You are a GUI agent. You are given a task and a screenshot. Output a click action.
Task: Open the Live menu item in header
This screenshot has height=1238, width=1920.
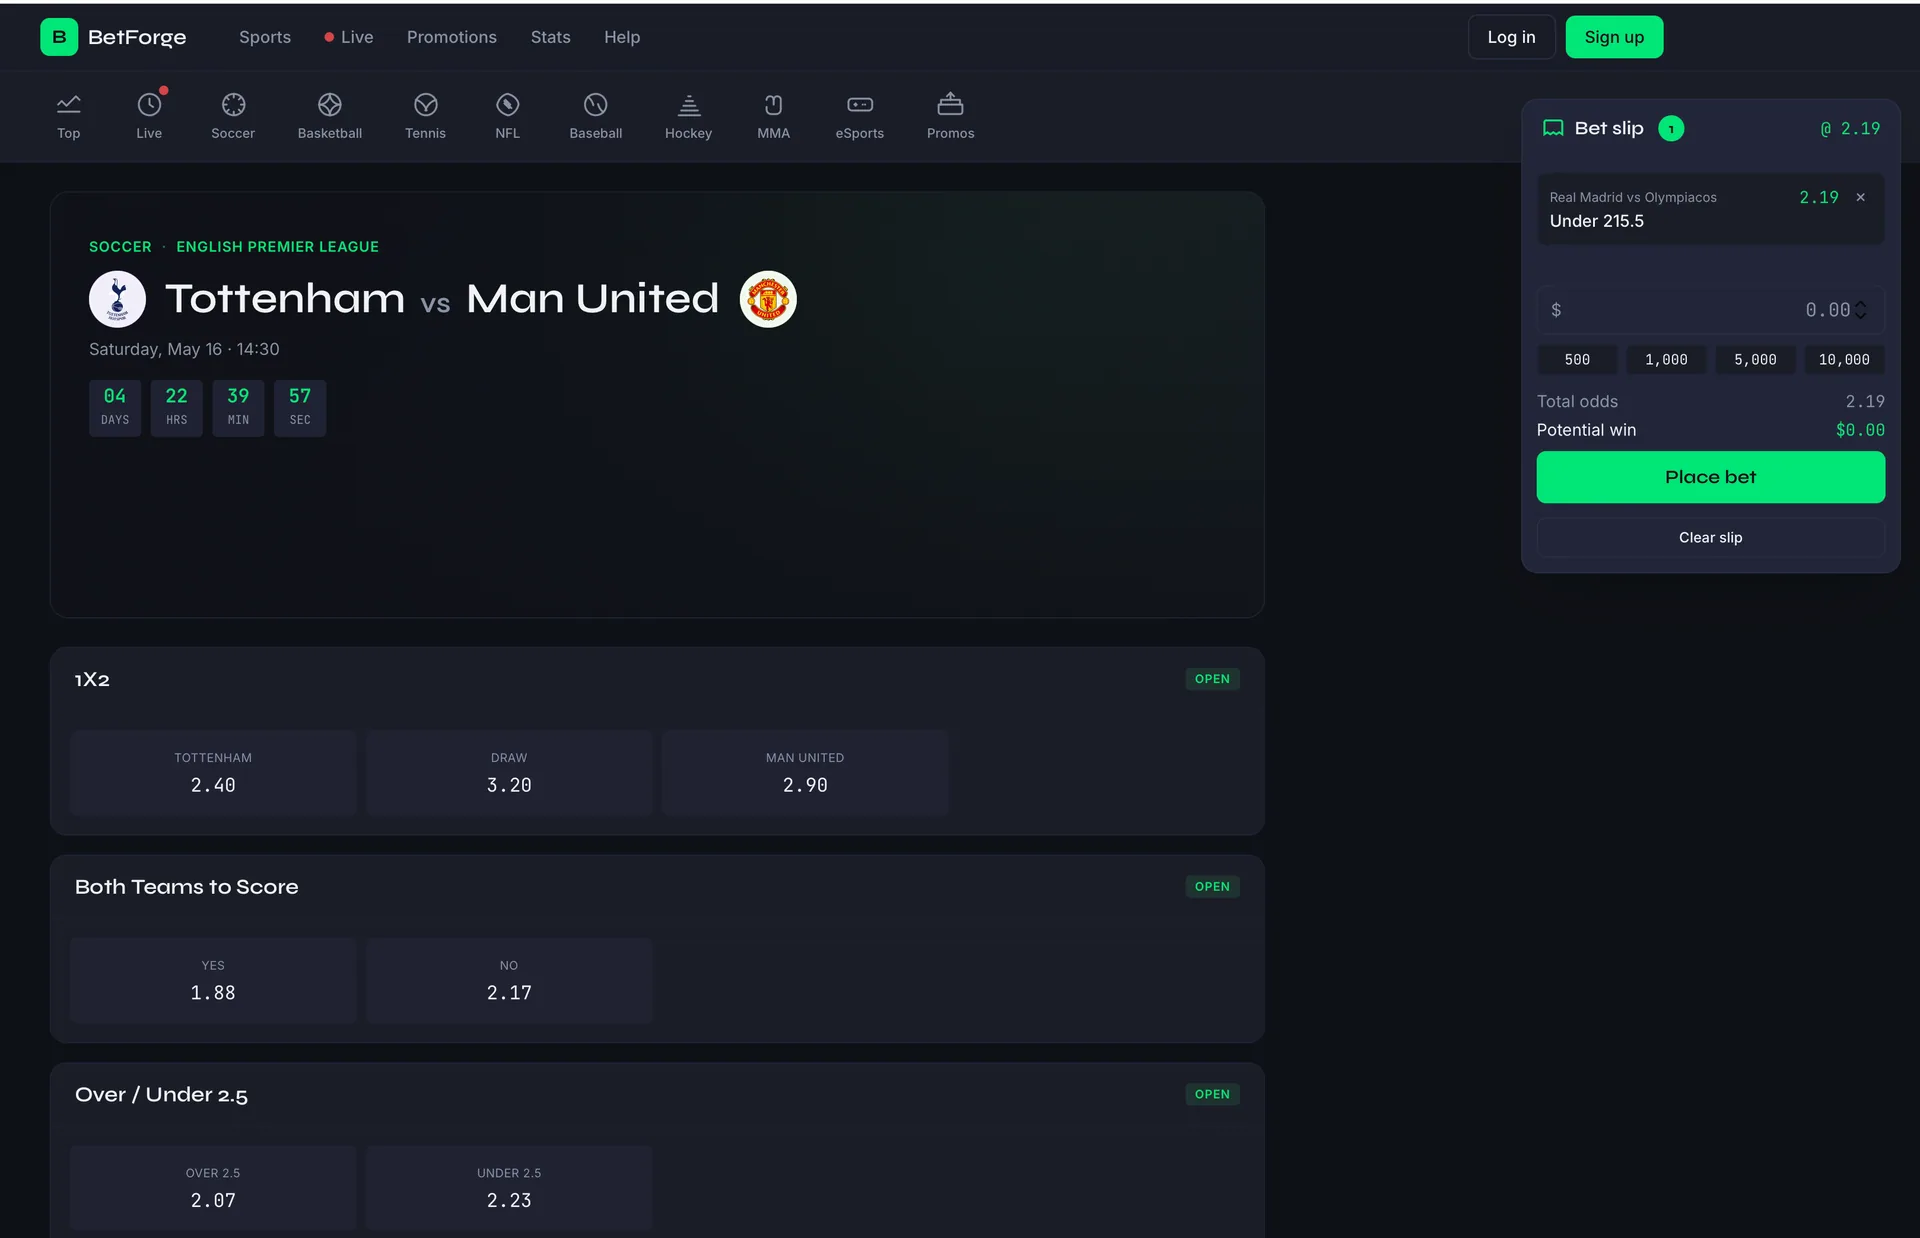pos(348,37)
